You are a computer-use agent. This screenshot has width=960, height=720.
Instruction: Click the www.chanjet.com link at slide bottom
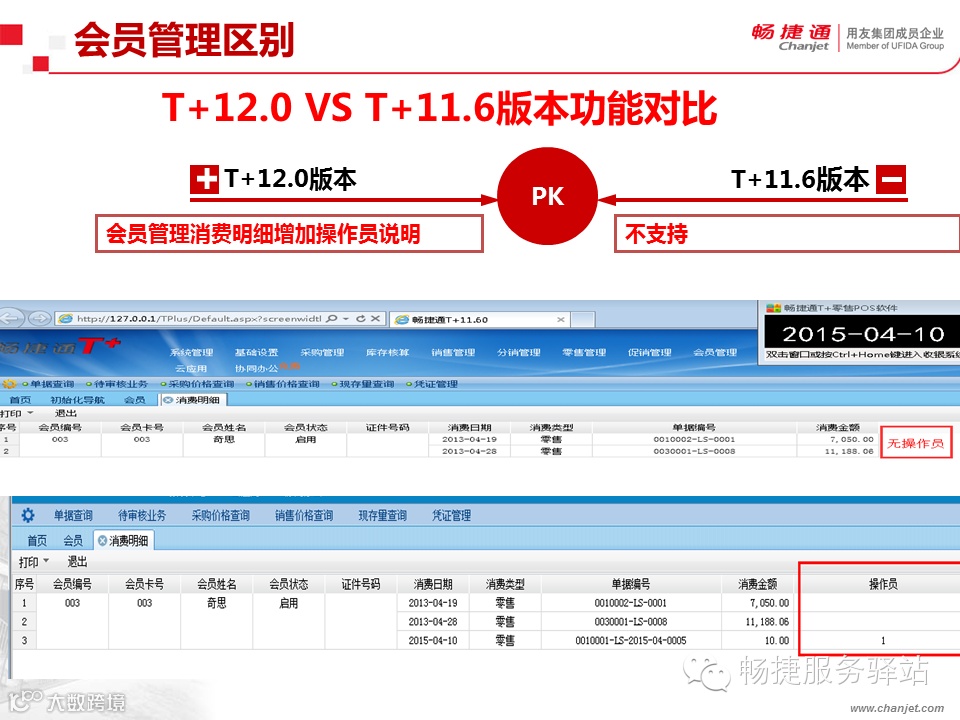897,708
